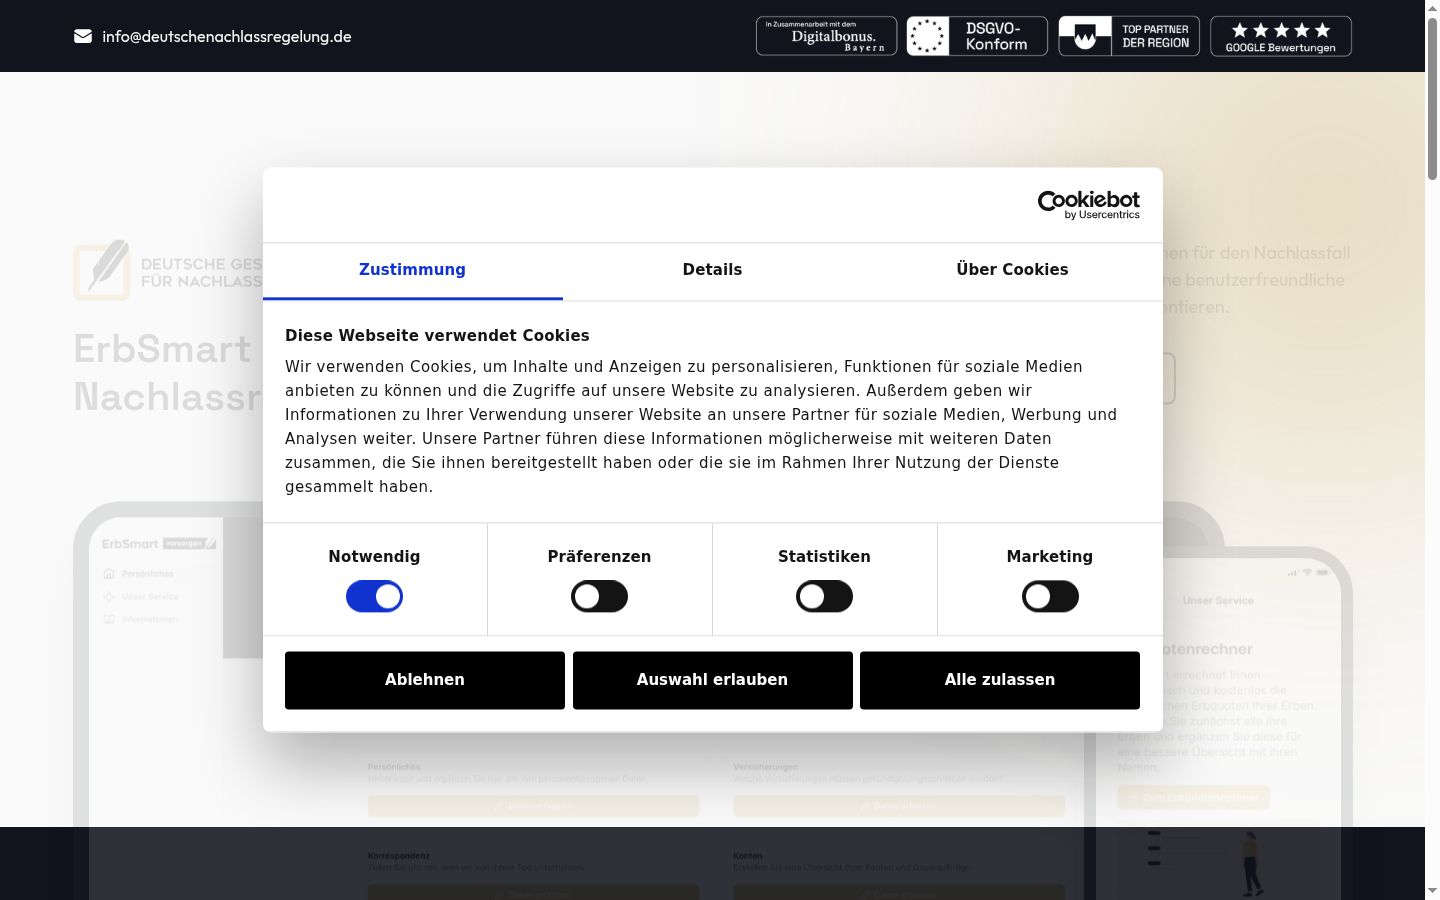
Task: Click the Top Partner der Region badge
Action: point(1129,36)
